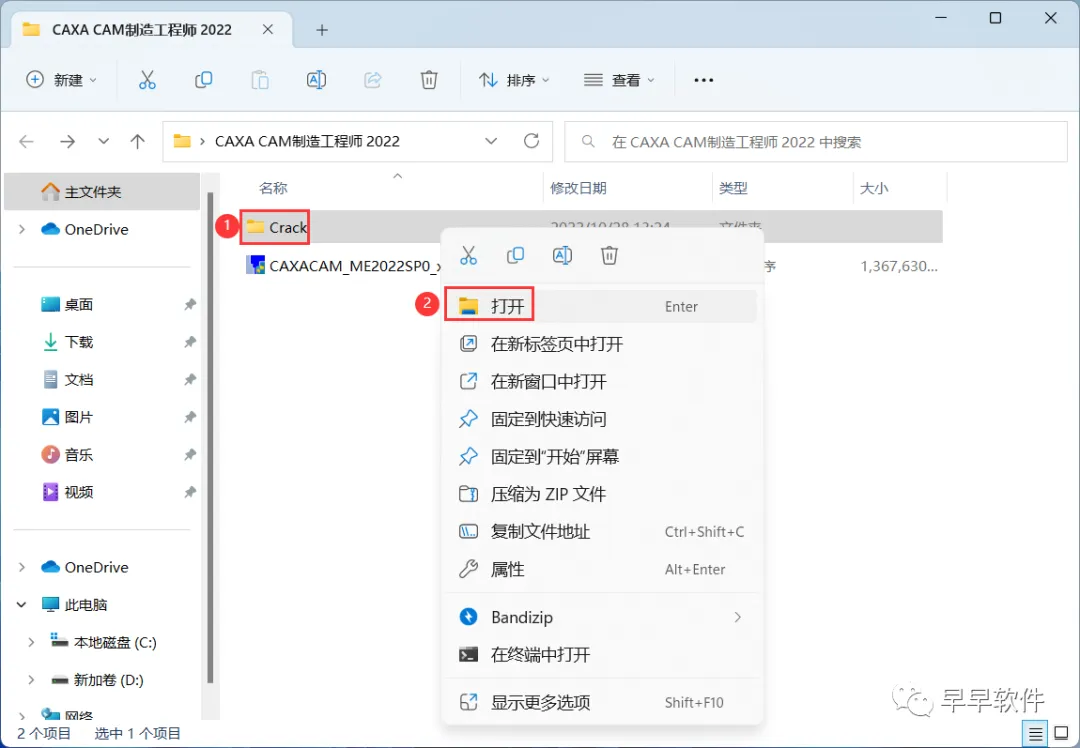
Task: Click the toolbar Share icon
Action: [373, 80]
